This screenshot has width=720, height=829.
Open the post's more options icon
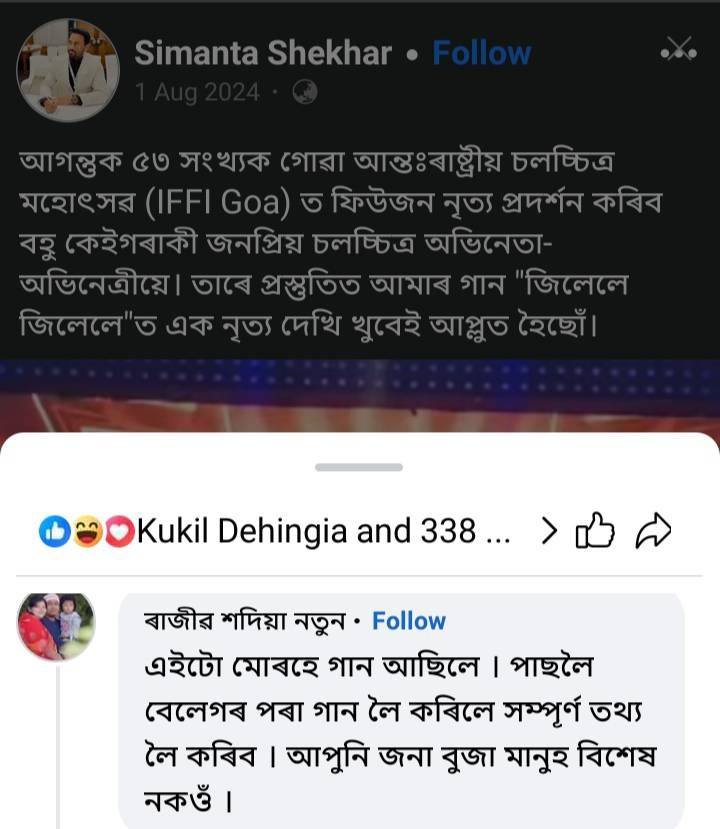[x=678, y=50]
